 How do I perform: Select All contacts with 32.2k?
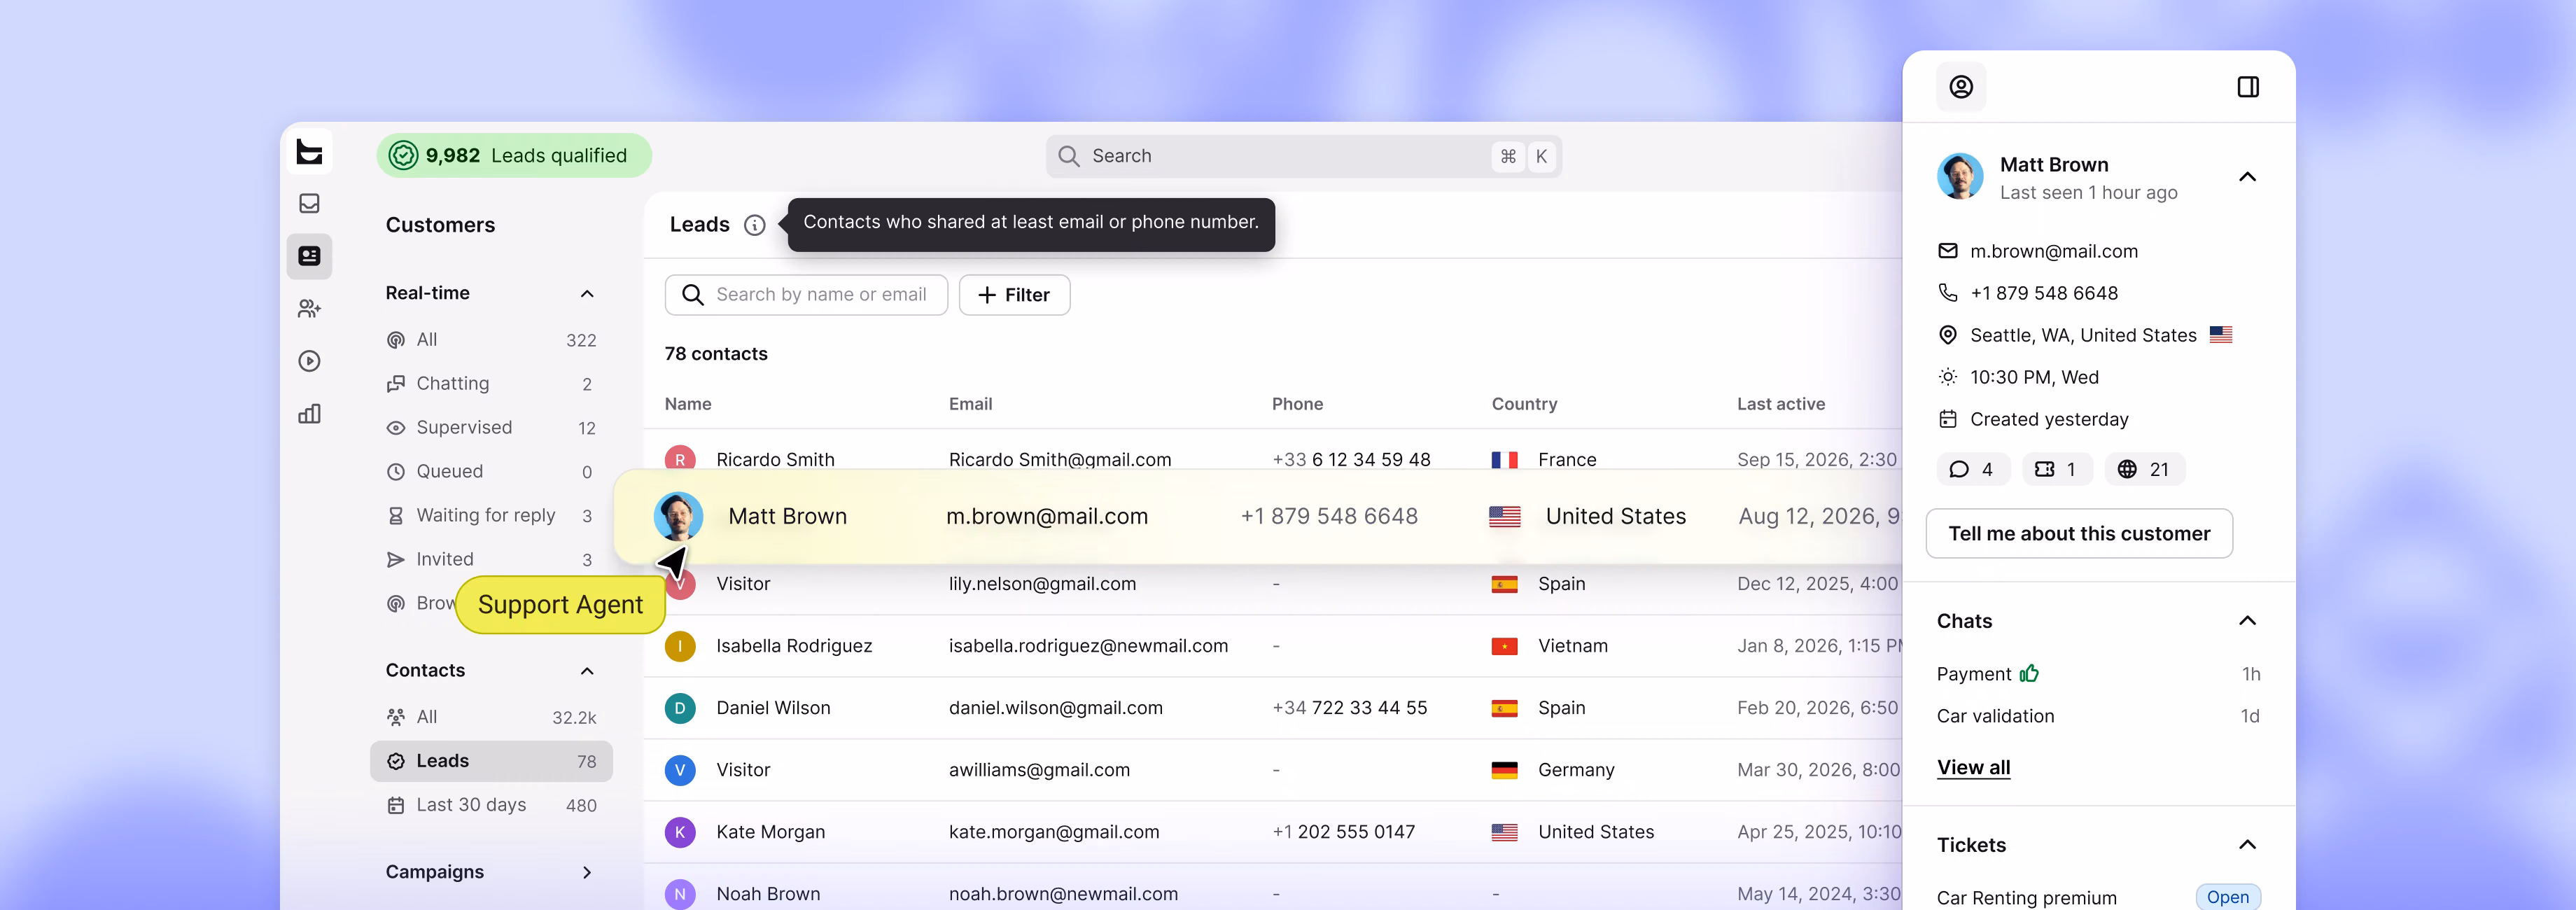pos(491,717)
